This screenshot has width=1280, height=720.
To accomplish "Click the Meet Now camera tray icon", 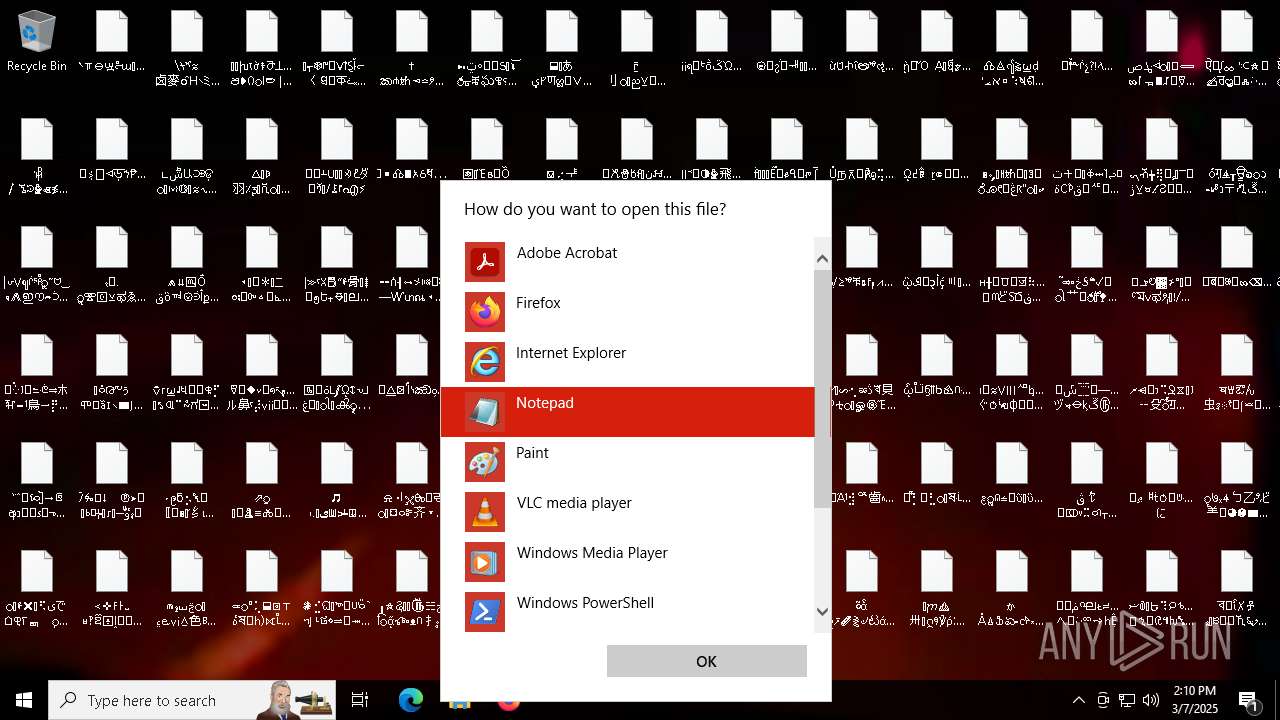I will coord(1103,700).
